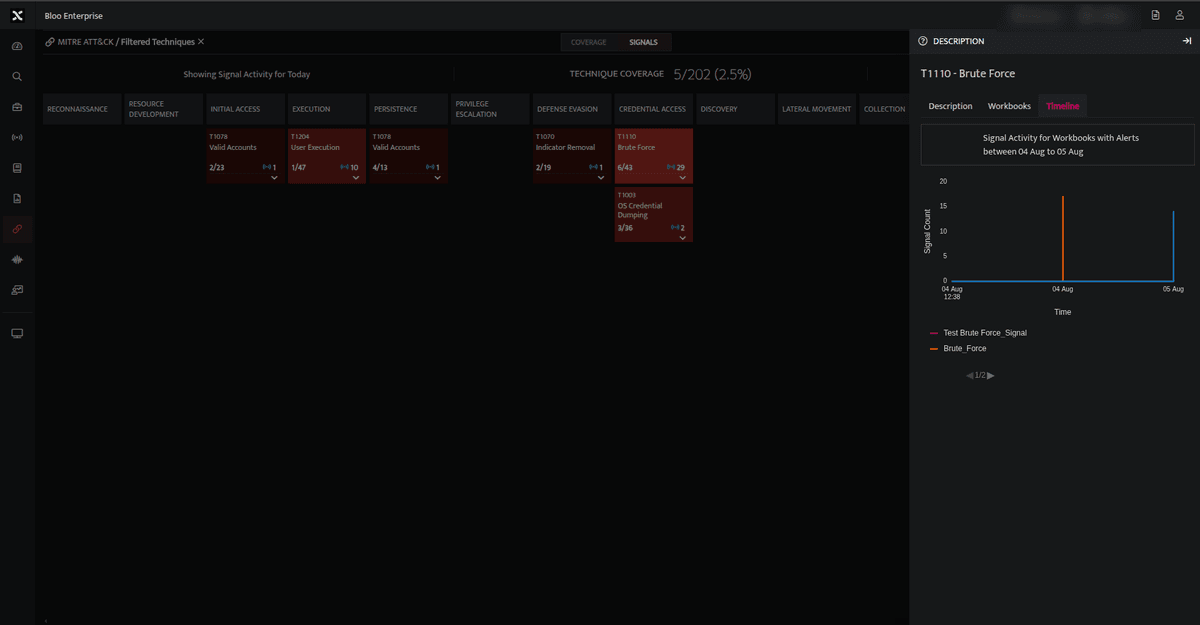Go to MITRE ATT&CK breadcrumb link
Image resolution: width=1200 pixels, height=625 pixels.
(85, 42)
